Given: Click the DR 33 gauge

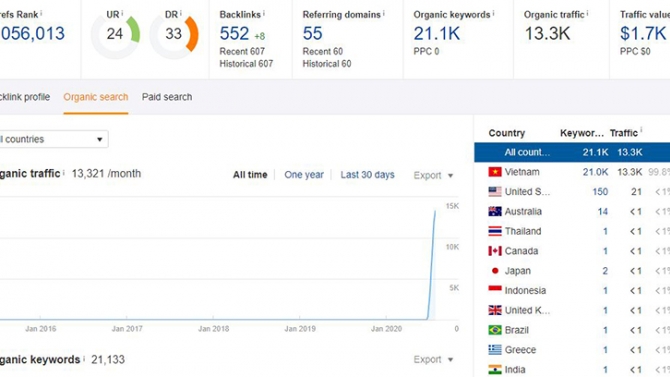Looking at the screenshot, I should coord(174,35).
